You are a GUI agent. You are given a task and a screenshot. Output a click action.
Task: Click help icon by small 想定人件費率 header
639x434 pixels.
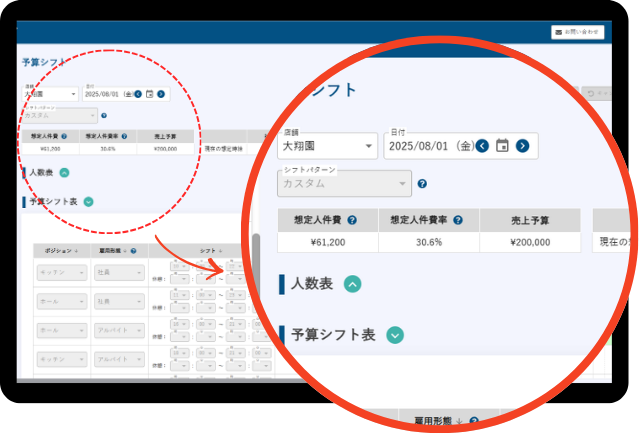tap(124, 137)
